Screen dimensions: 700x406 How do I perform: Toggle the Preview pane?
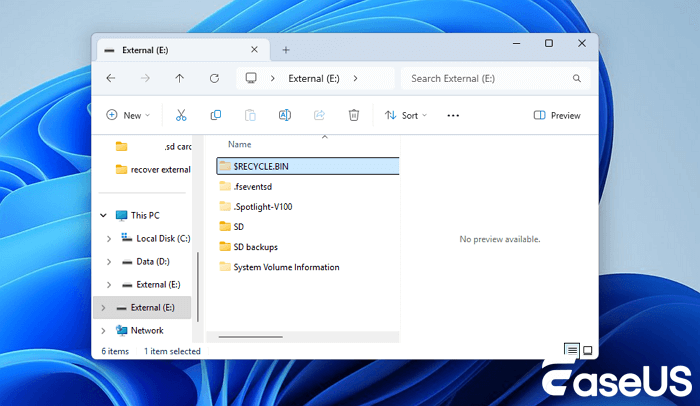(557, 116)
